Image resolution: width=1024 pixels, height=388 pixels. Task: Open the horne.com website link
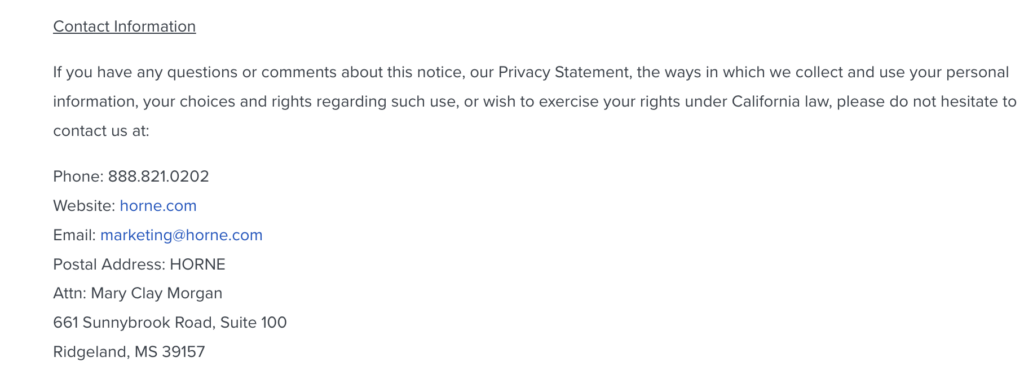point(158,206)
